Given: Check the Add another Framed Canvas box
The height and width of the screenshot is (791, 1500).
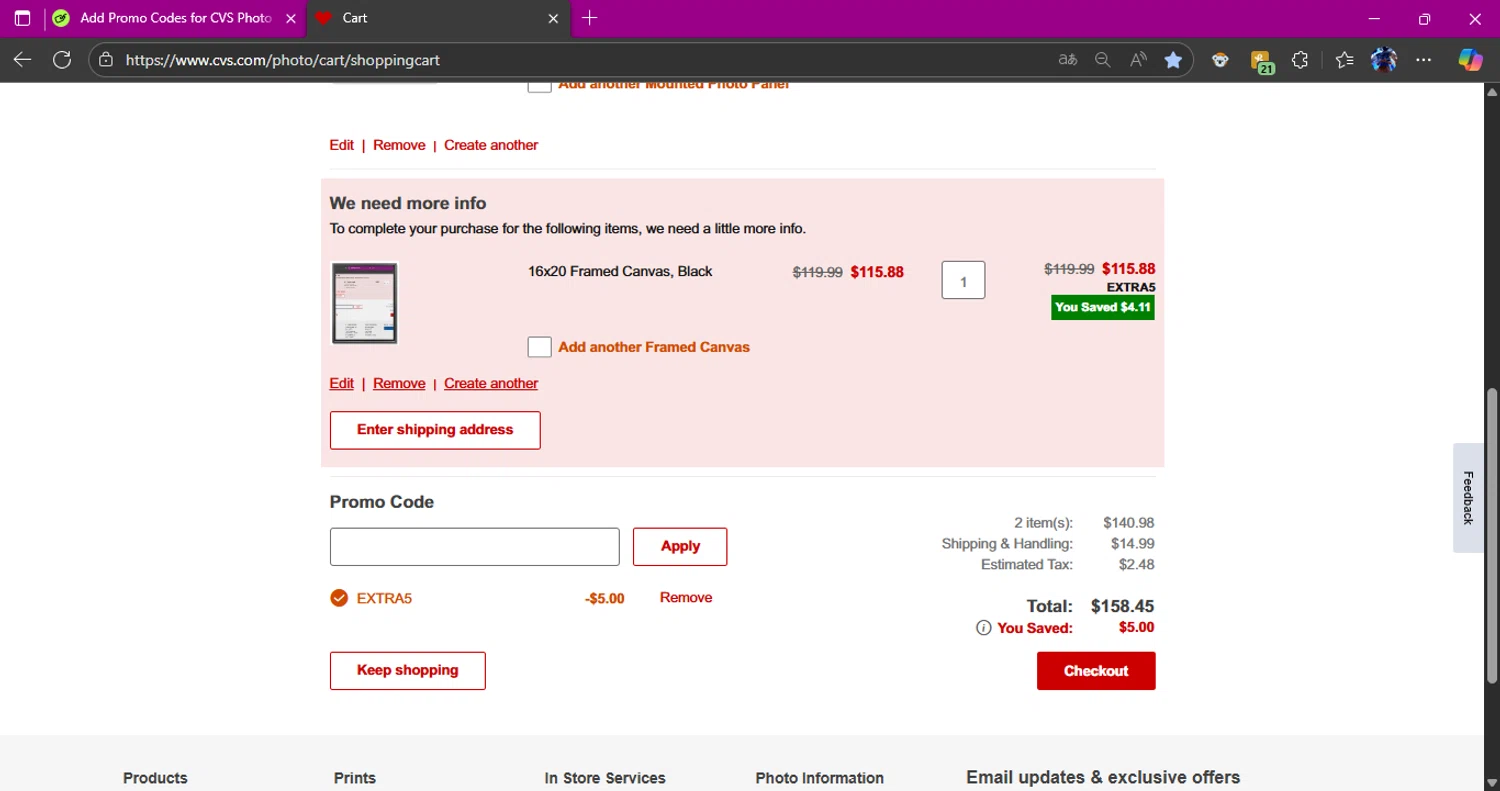Looking at the screenshot, I should pos(539,347).
